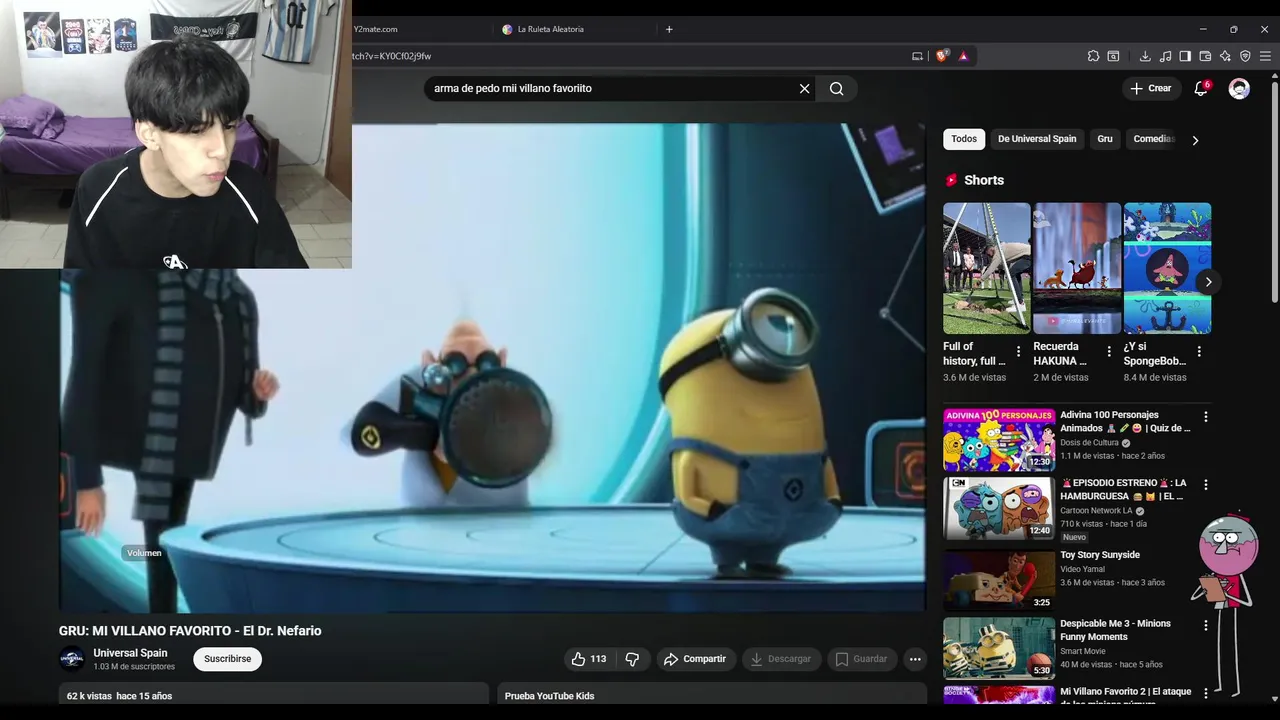Open the Leo AI sparkle icon

tap(1225, 56)
